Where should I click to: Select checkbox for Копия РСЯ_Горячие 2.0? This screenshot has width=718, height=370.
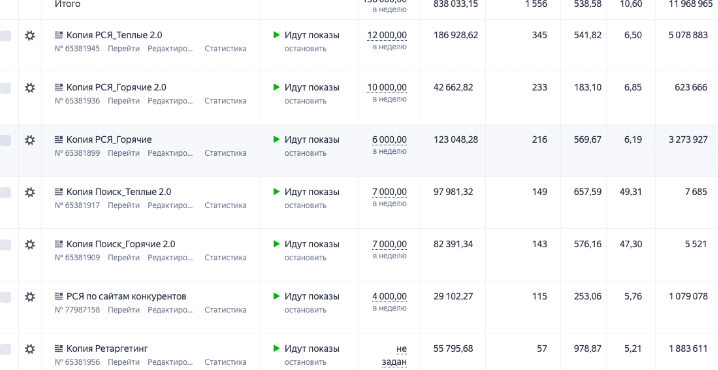click(5, 88)
